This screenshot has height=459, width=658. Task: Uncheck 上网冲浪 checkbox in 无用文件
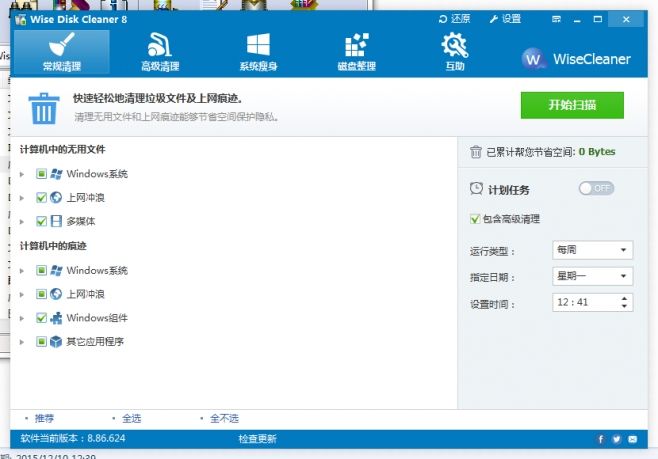tap(41, 197)
